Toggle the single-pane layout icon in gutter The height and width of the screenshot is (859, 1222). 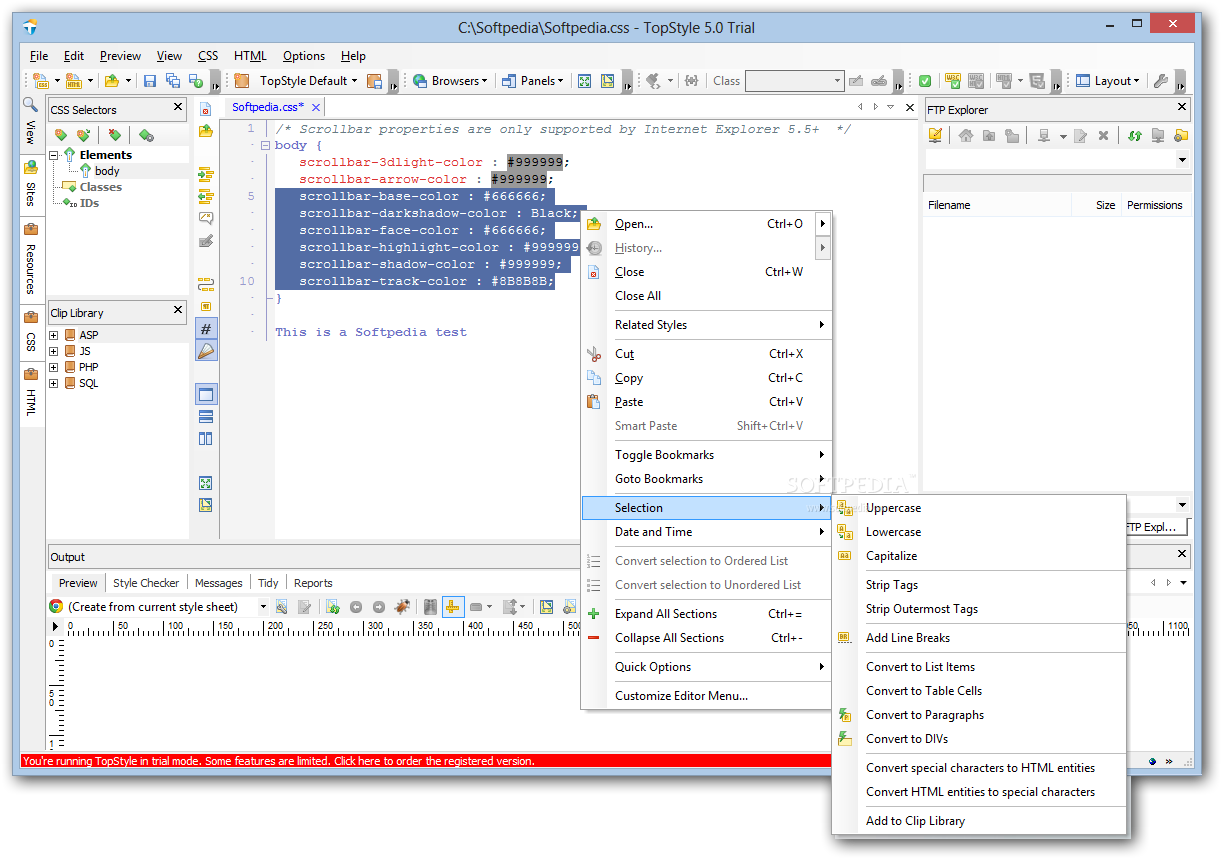point(206,394)
